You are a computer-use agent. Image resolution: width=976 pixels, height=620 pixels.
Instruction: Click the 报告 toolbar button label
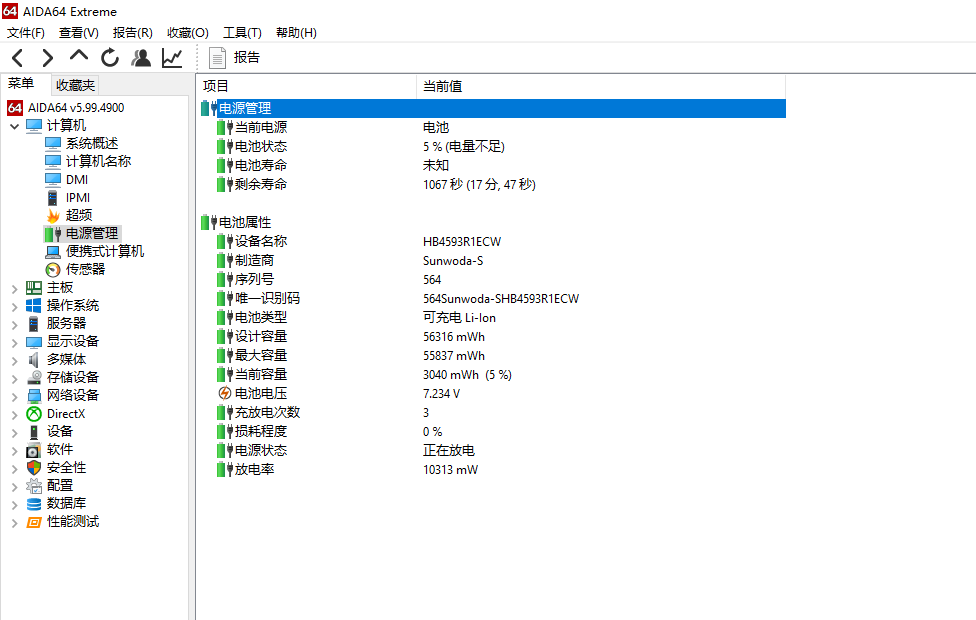[x=246, y=57]
